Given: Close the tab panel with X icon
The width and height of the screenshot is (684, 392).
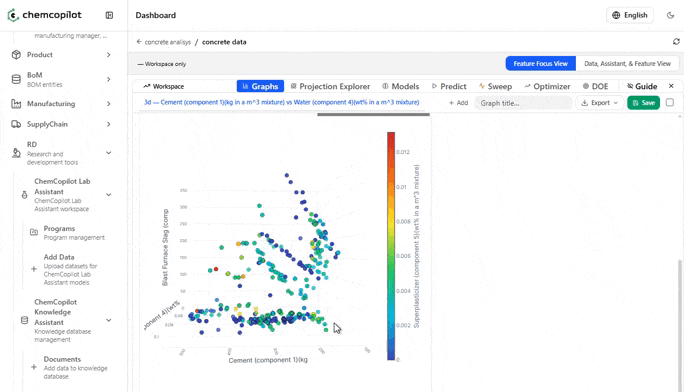Looking at the screenshot, I should (x=671, y=86).
